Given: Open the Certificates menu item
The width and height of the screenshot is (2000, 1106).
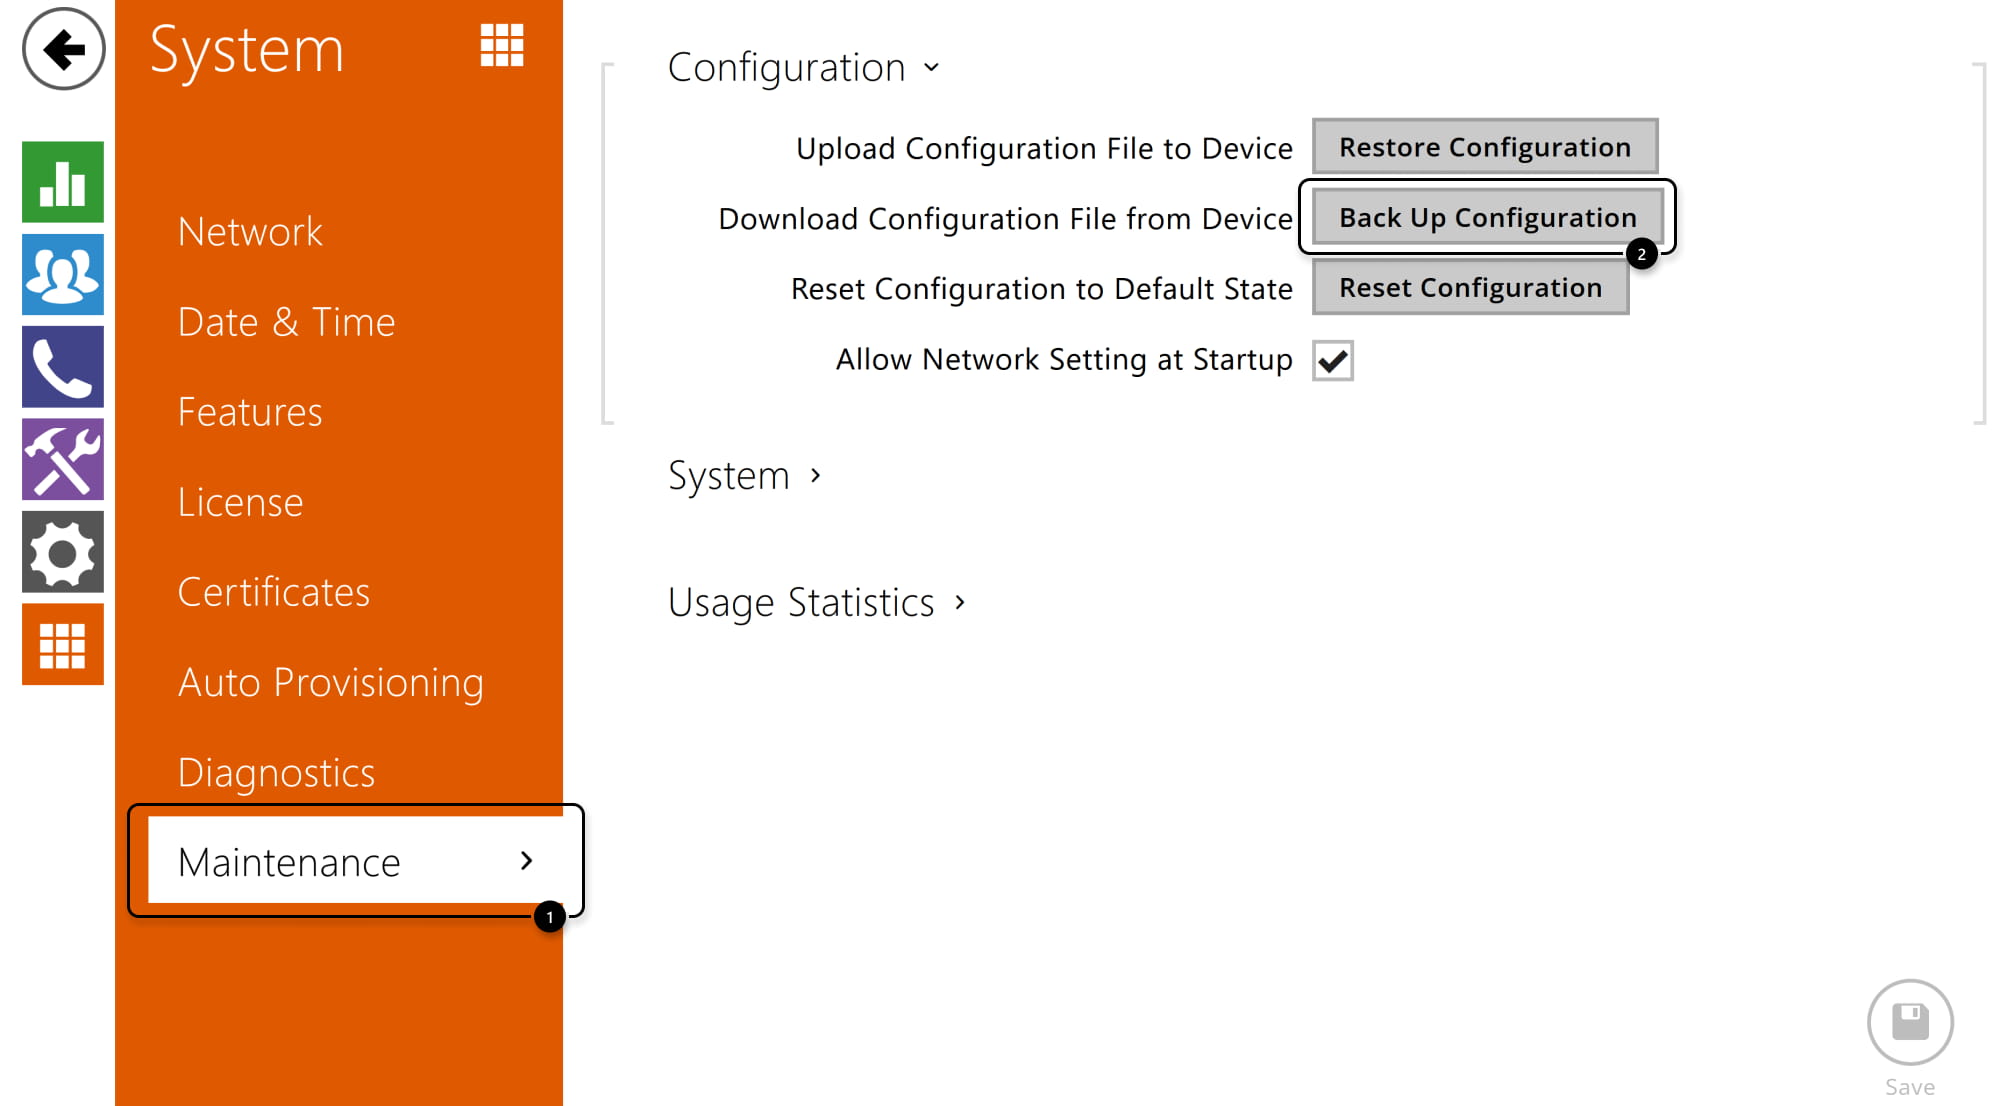Looking at the screenshot, I should coord(274,592).
